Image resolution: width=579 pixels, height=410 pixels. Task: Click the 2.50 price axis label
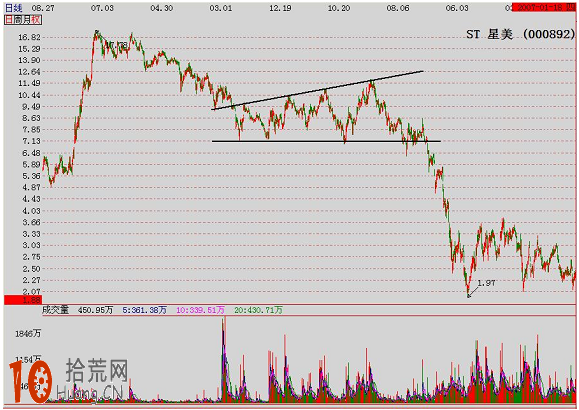click(x=31, y=269)
